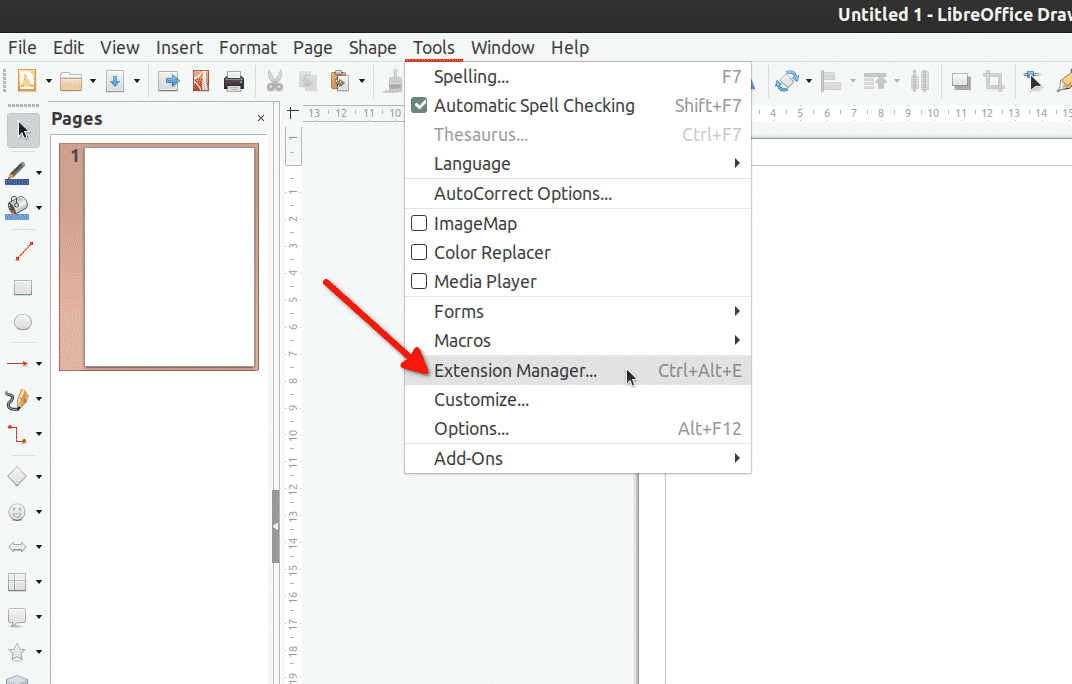This screenshot has width=1072, height=684.
Task: Toggle the Media Player checkbox
Action: pos(420,282)
